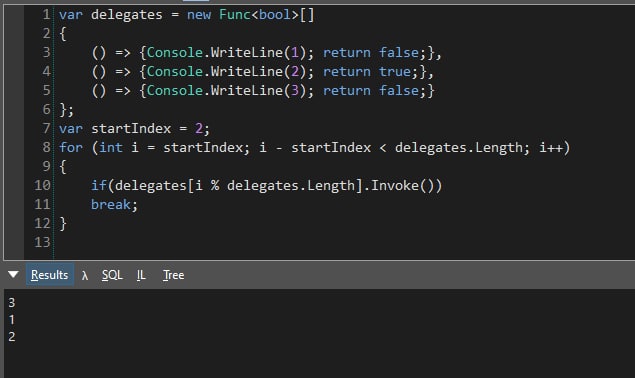Screen dimensions: 635x378
Task: Click 'return false' on line 3
Action: 371,53
